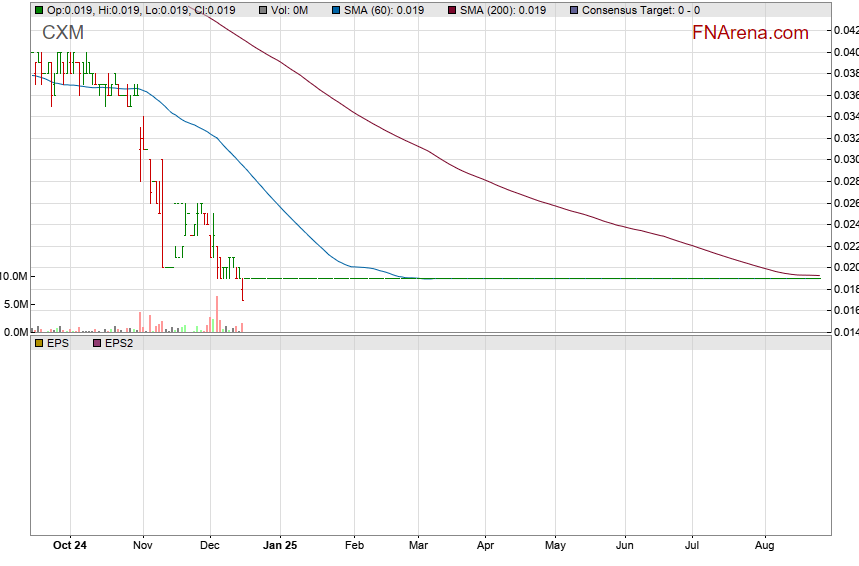The width and height of the screenshot is (859, 566).
Task: Click the Vol: 0M legend text
Action: click(290, 10)
